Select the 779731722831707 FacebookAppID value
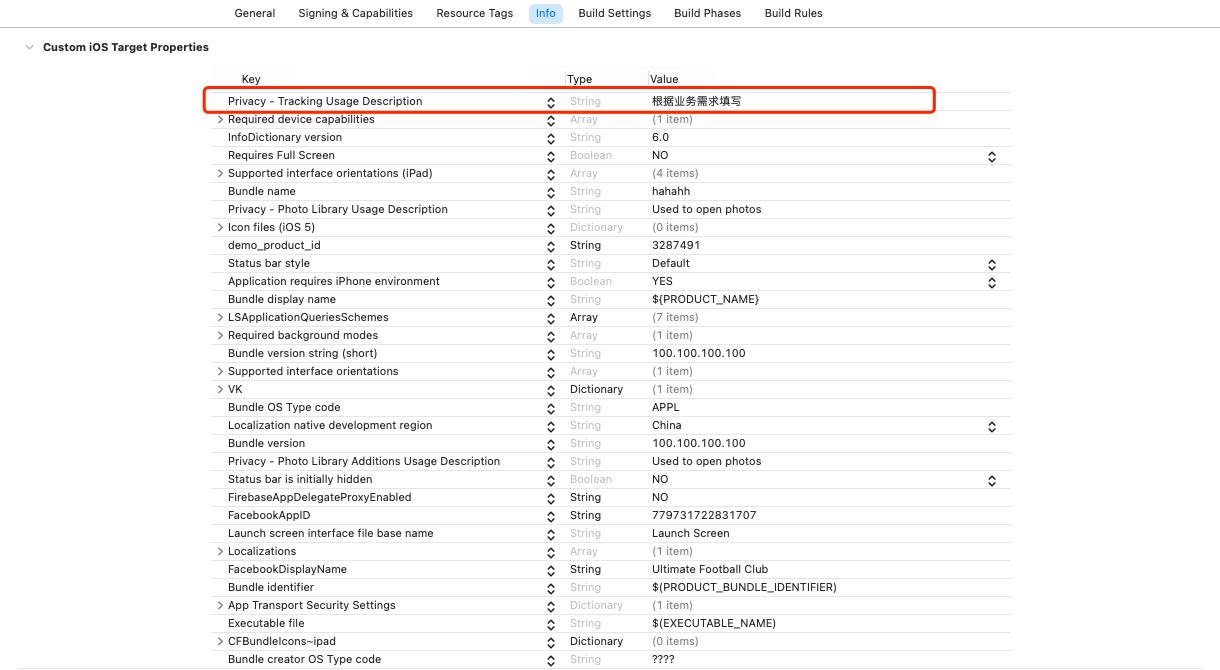The image size is (1220, 670). click(704, 515)
